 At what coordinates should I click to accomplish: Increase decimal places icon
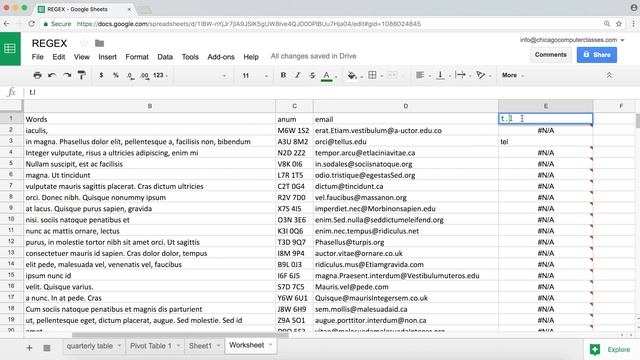point(144,76)
